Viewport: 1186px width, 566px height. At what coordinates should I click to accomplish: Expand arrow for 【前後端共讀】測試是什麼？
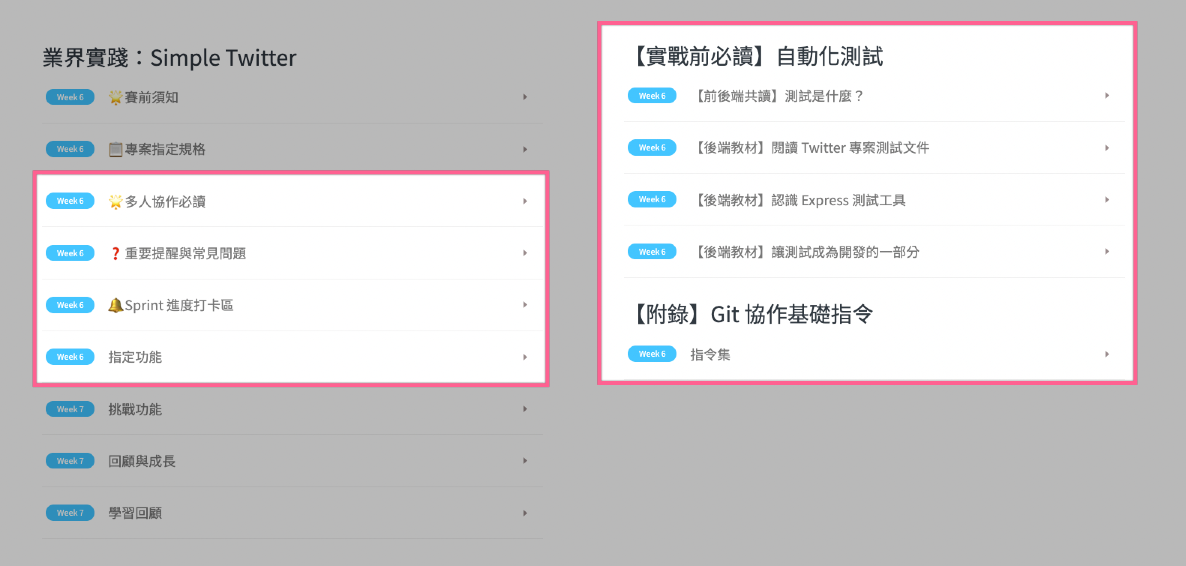coord(1107,95)
